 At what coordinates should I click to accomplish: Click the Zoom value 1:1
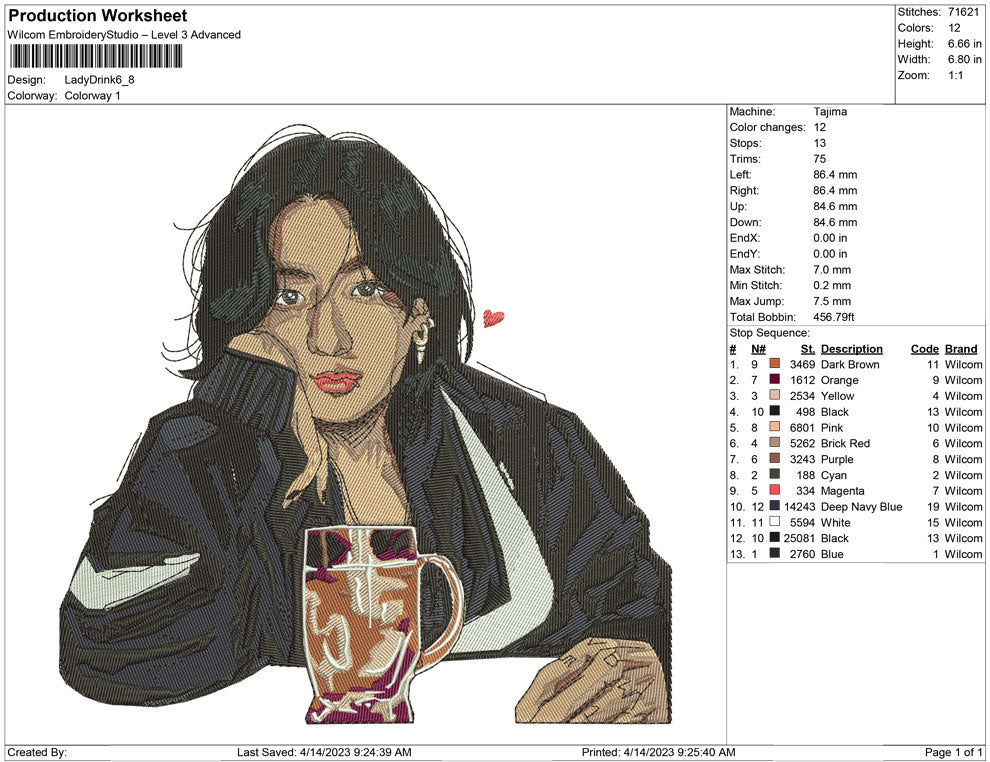point(955,75)
